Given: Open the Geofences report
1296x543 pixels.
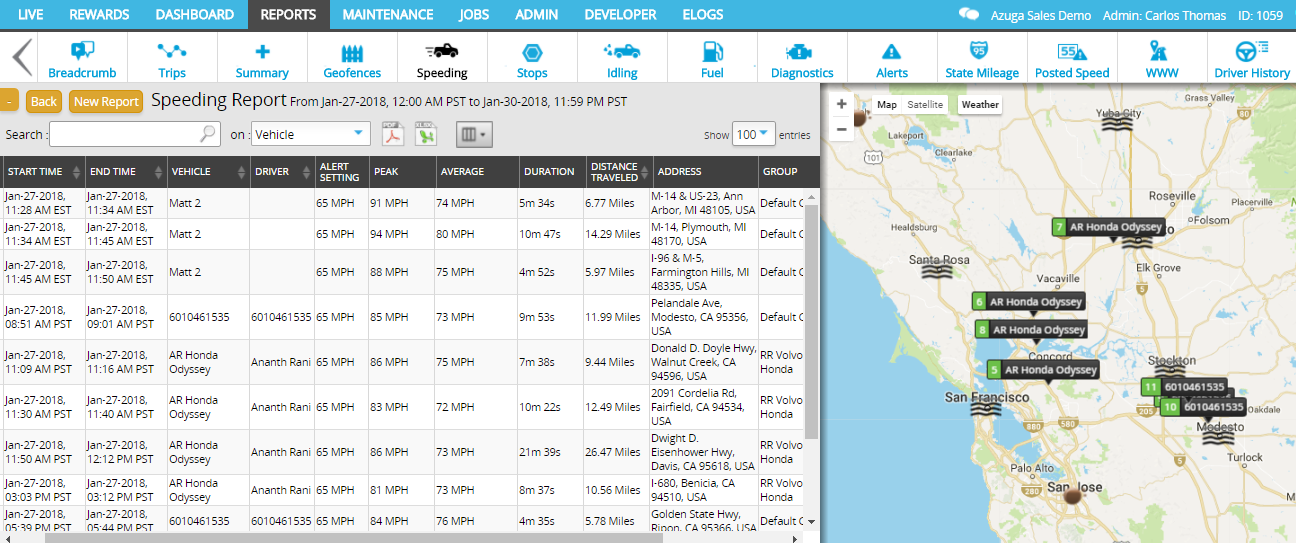Looking at the screenshot, I should pyautogui.click(x=352, y=59).
